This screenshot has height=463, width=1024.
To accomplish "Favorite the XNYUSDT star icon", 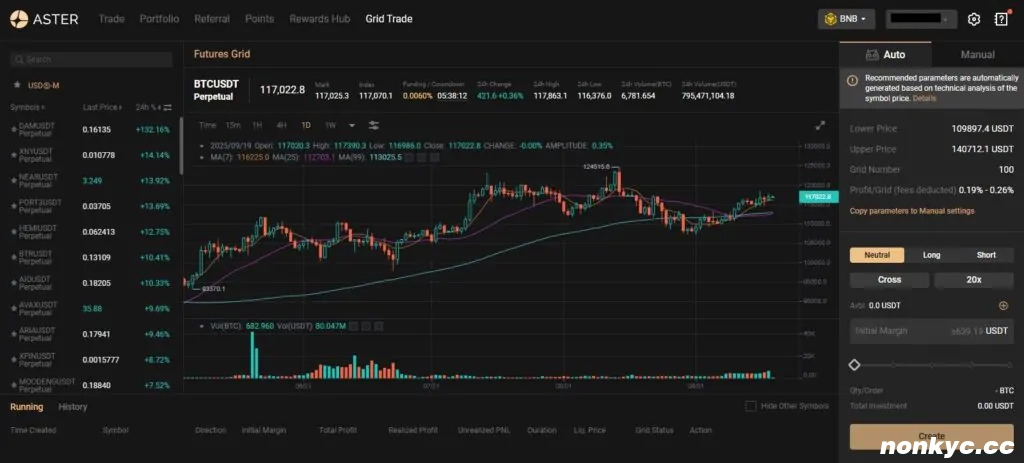I will click(14, 155).
